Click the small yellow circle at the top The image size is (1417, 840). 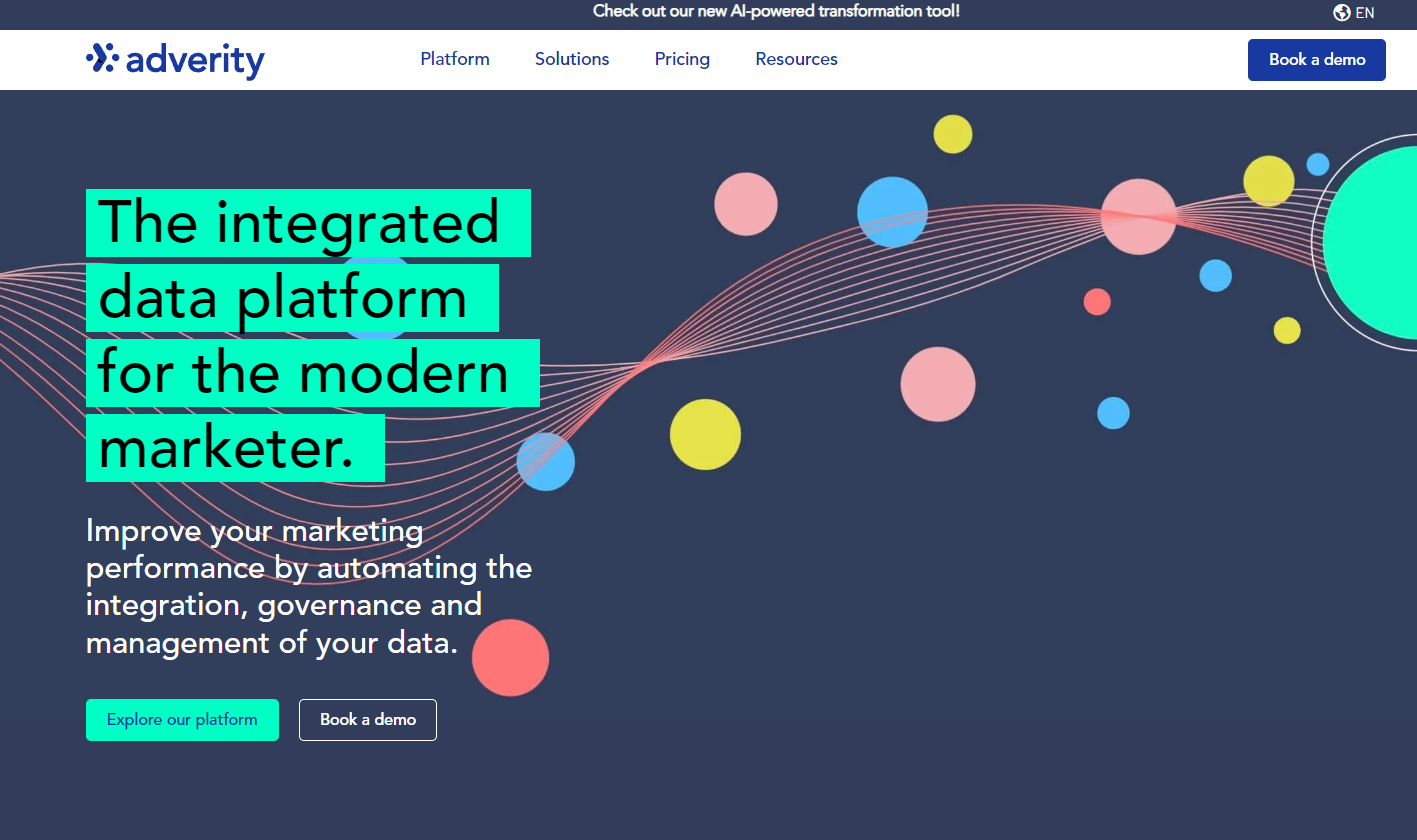click(952, 134)
